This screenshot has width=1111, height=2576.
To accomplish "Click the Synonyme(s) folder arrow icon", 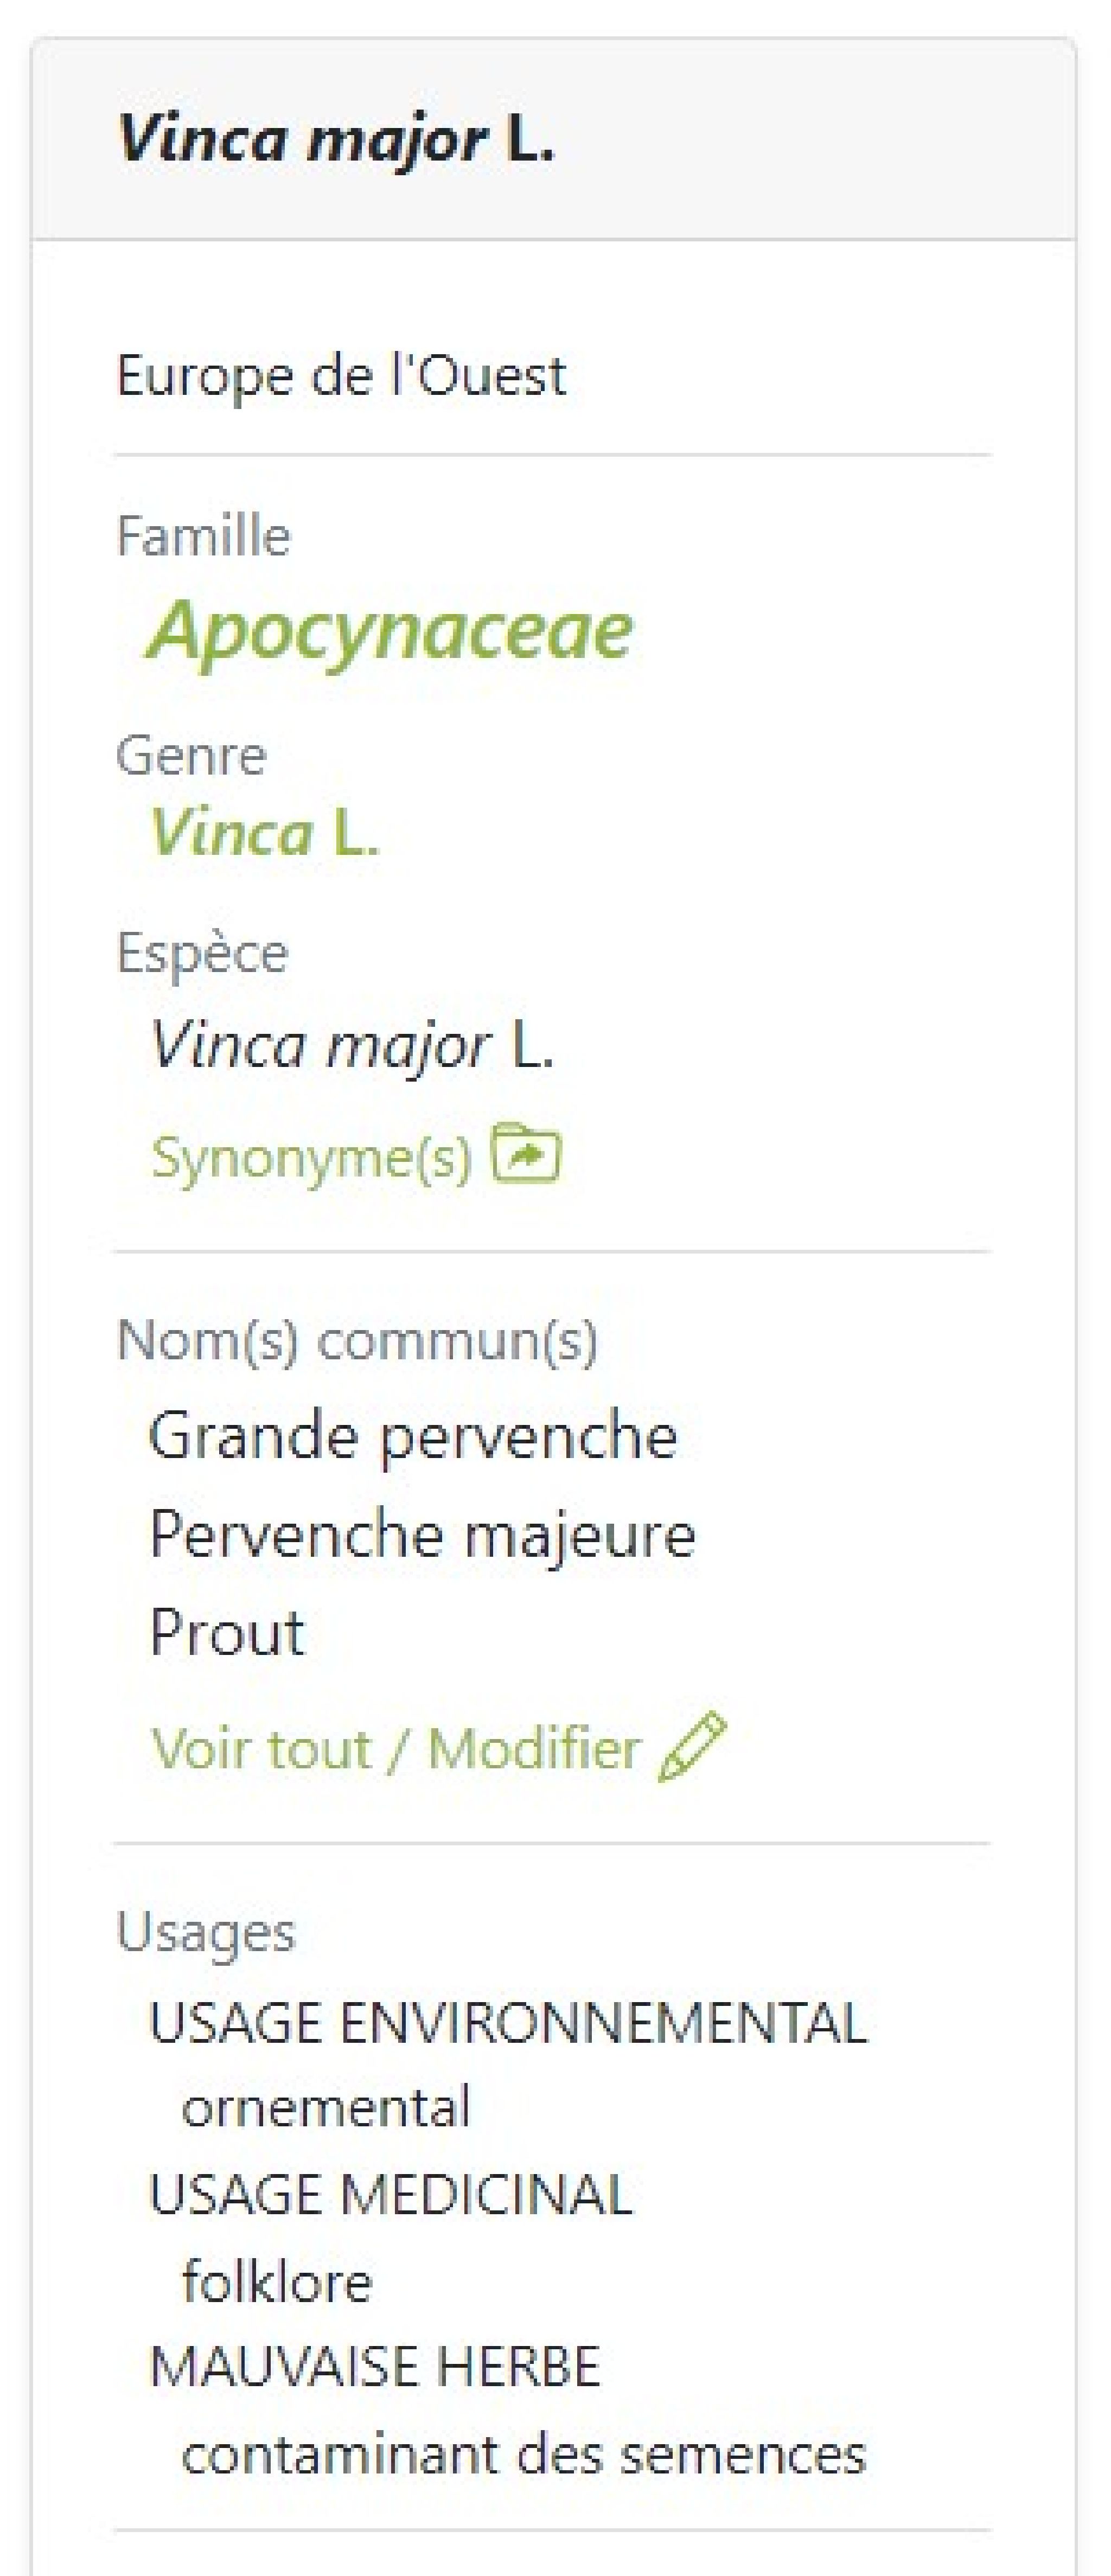I will [526, 1154].
